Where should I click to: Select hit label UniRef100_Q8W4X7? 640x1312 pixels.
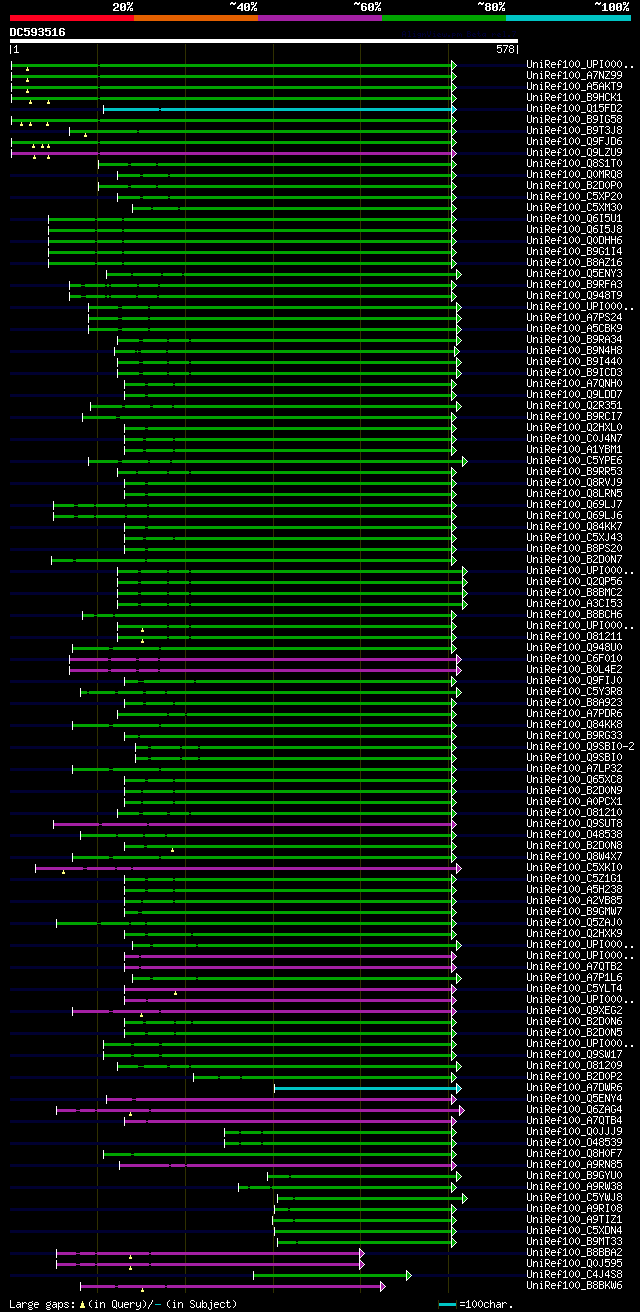[574, 857]
